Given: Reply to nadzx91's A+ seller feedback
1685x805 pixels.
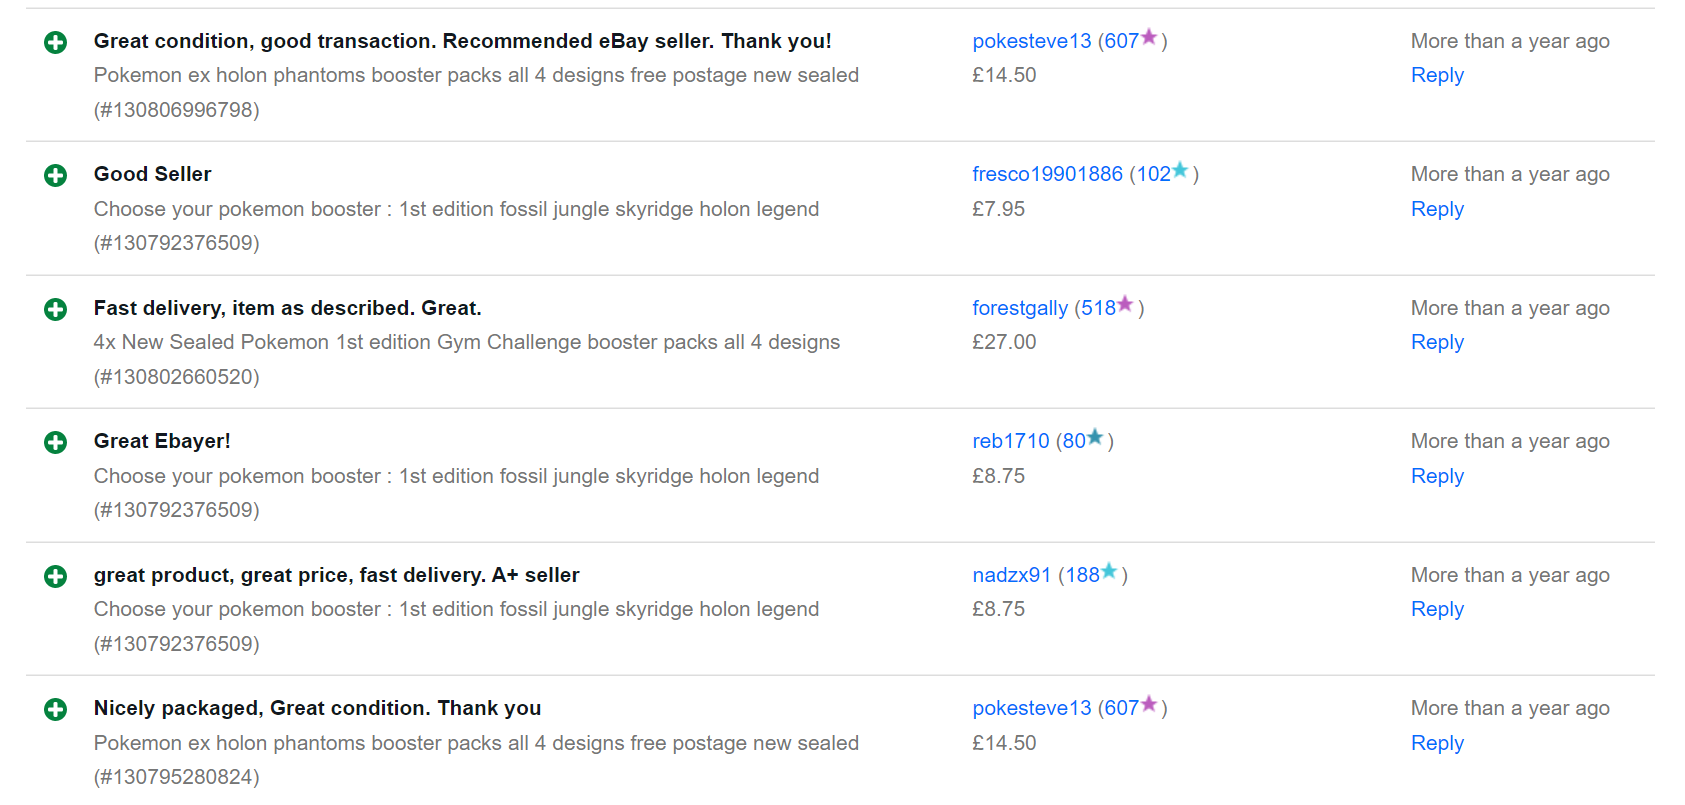Looking at the screenshot, I should [1437, 609].
